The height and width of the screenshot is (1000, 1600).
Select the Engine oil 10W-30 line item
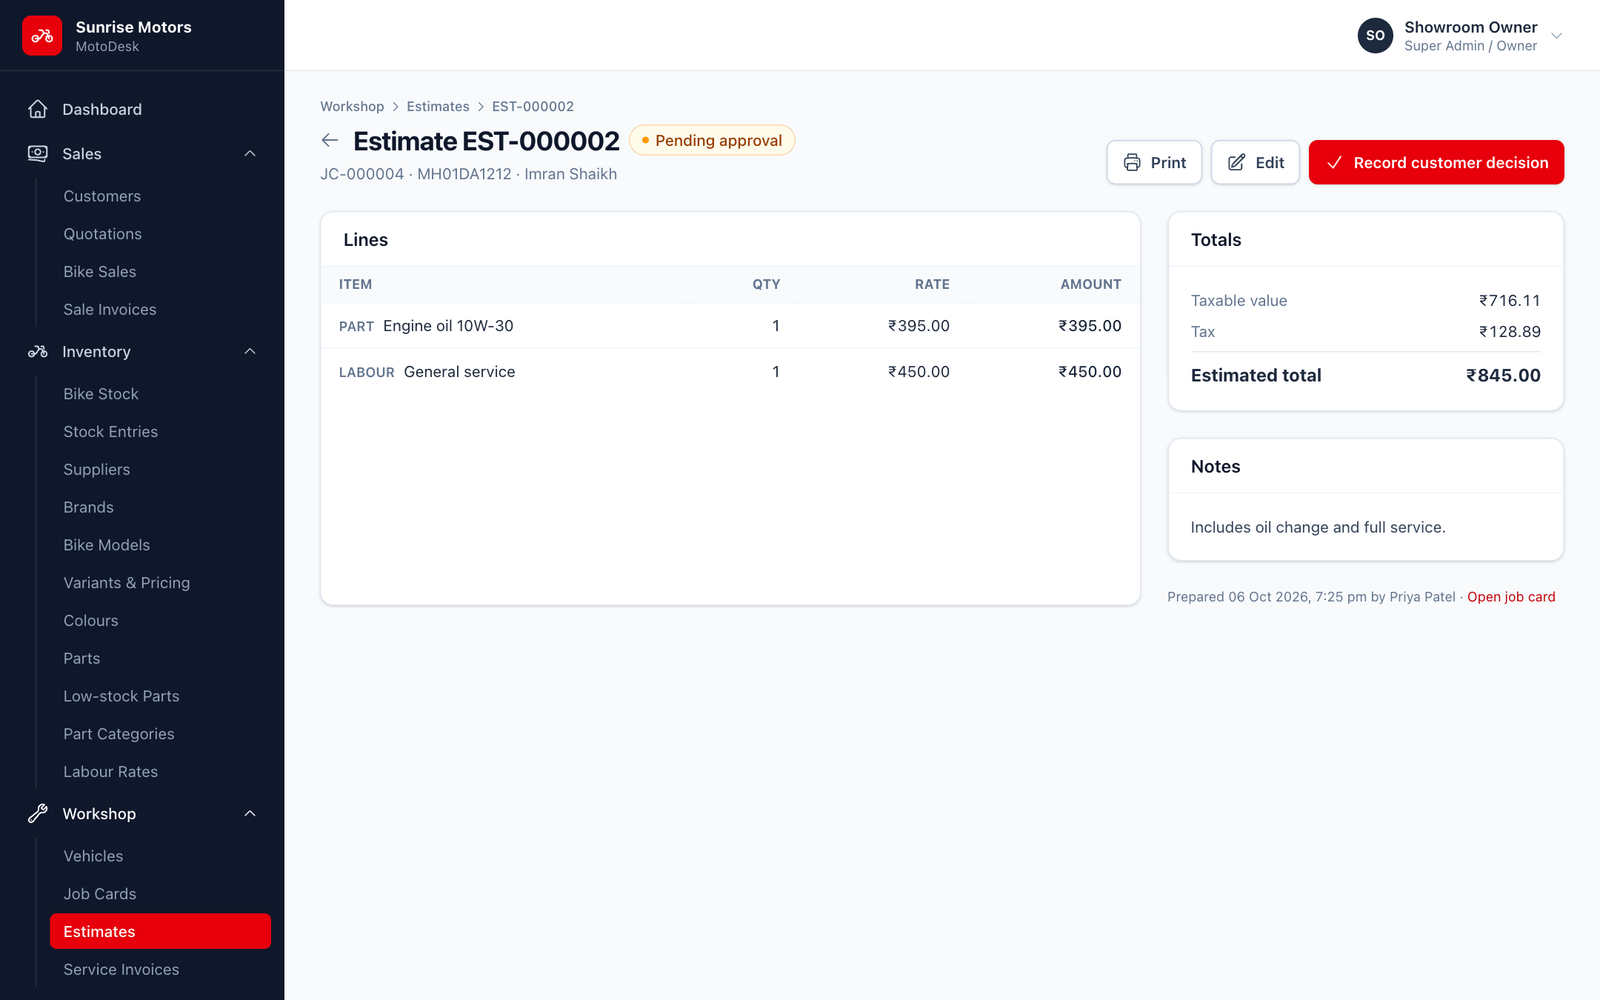coord(730,326)
